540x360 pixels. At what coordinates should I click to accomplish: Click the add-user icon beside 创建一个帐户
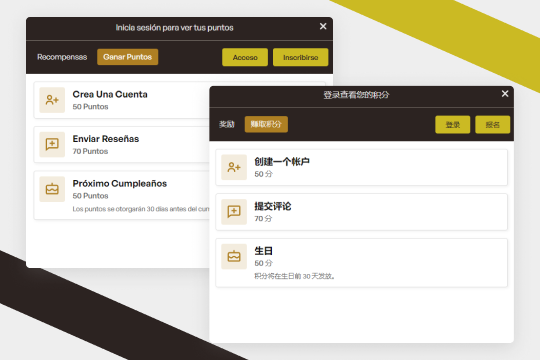(x=234, y=167)
